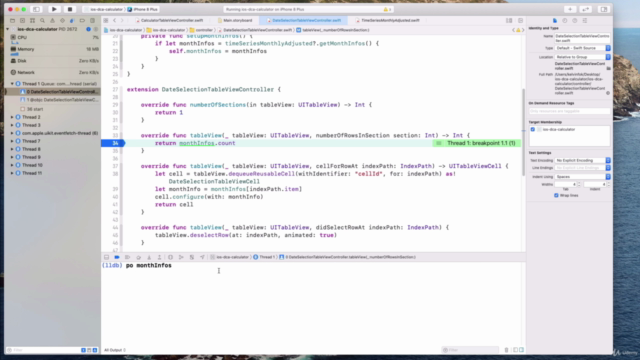Viewport: 640px width, 360px height.
Task: Hide the debug area toggle button
Action: click(107, 257)
